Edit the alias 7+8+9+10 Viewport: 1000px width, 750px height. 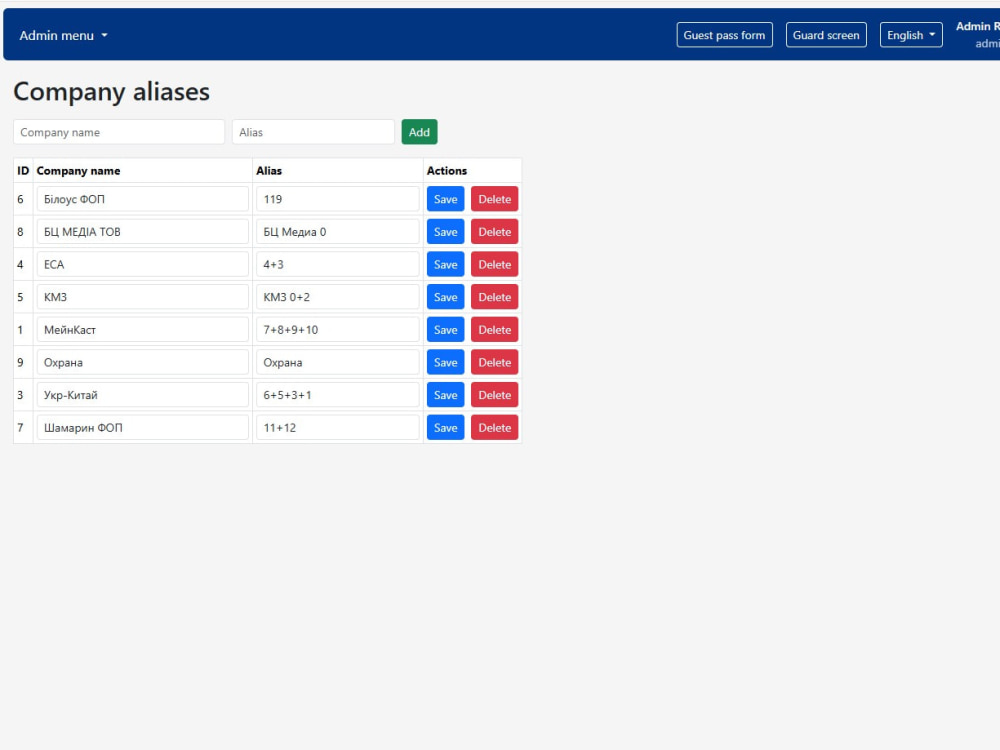coord(337,330)
